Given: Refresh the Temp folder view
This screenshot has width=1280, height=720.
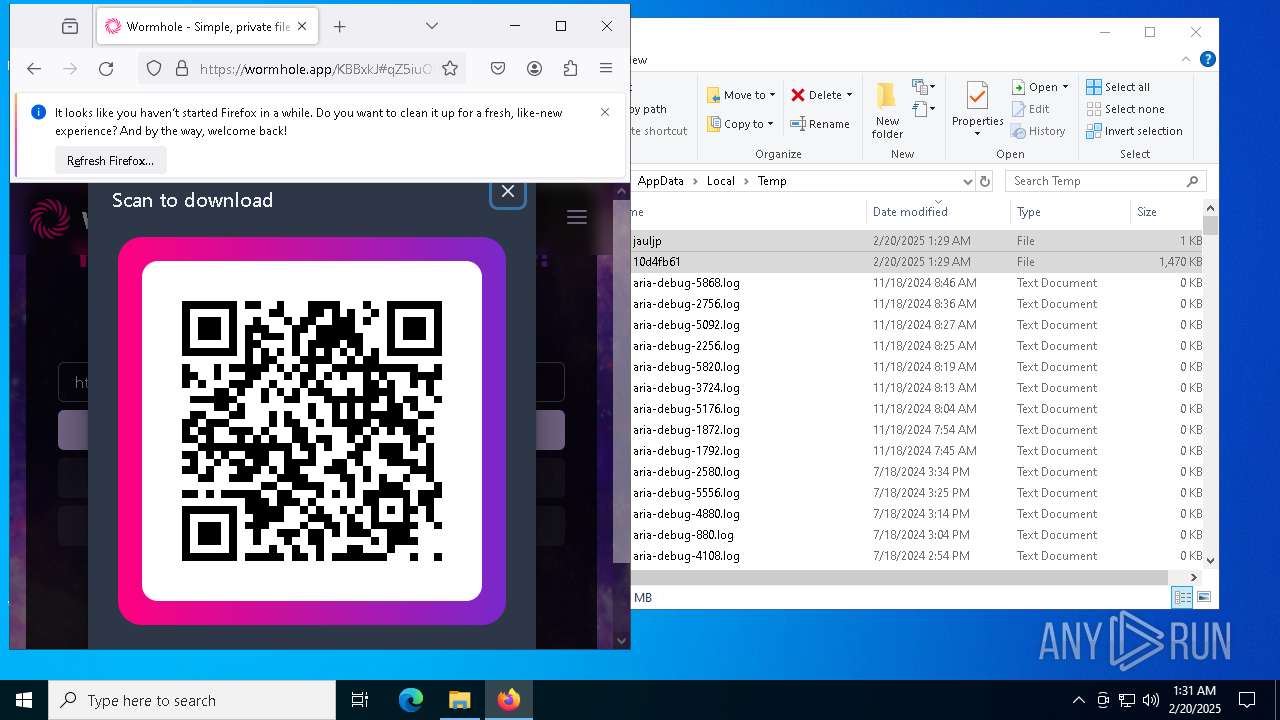Looking at the screenshot, I should 985,181.
